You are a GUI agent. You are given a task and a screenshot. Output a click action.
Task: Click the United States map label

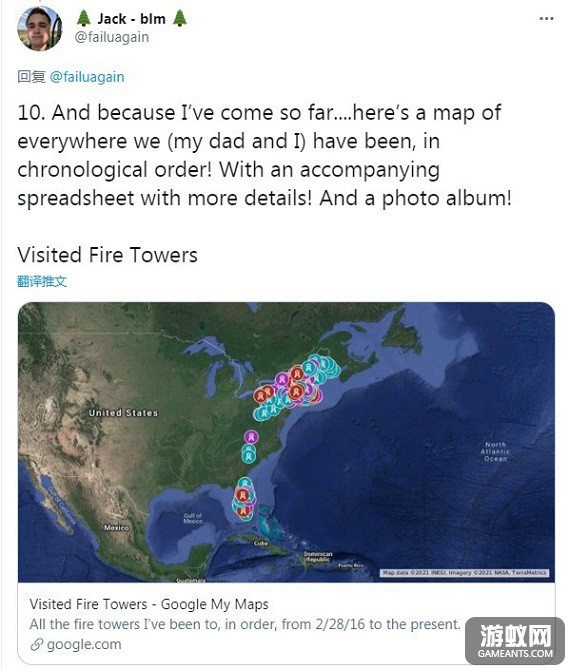pyautogui.click(x=123, y=413)
